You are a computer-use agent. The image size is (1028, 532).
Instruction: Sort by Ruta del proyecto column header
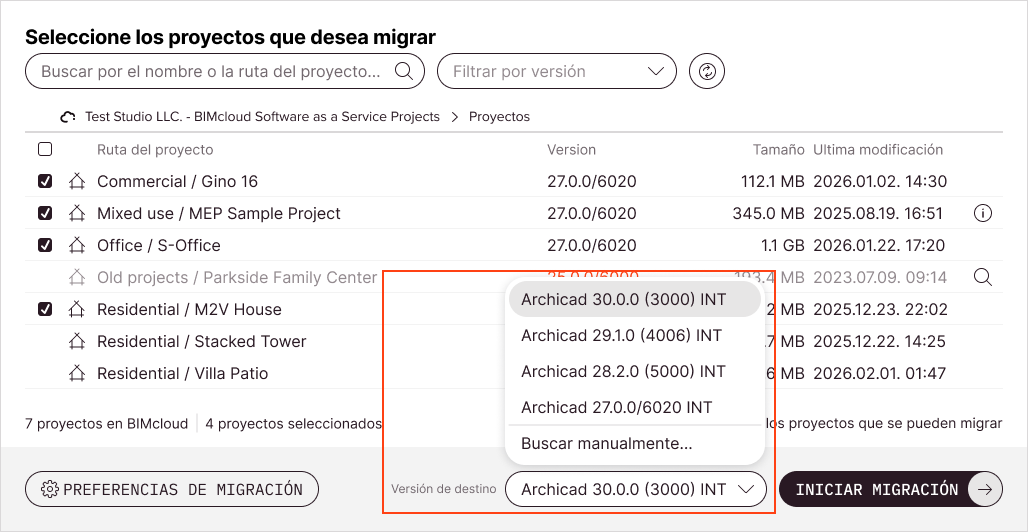(155, 150)
